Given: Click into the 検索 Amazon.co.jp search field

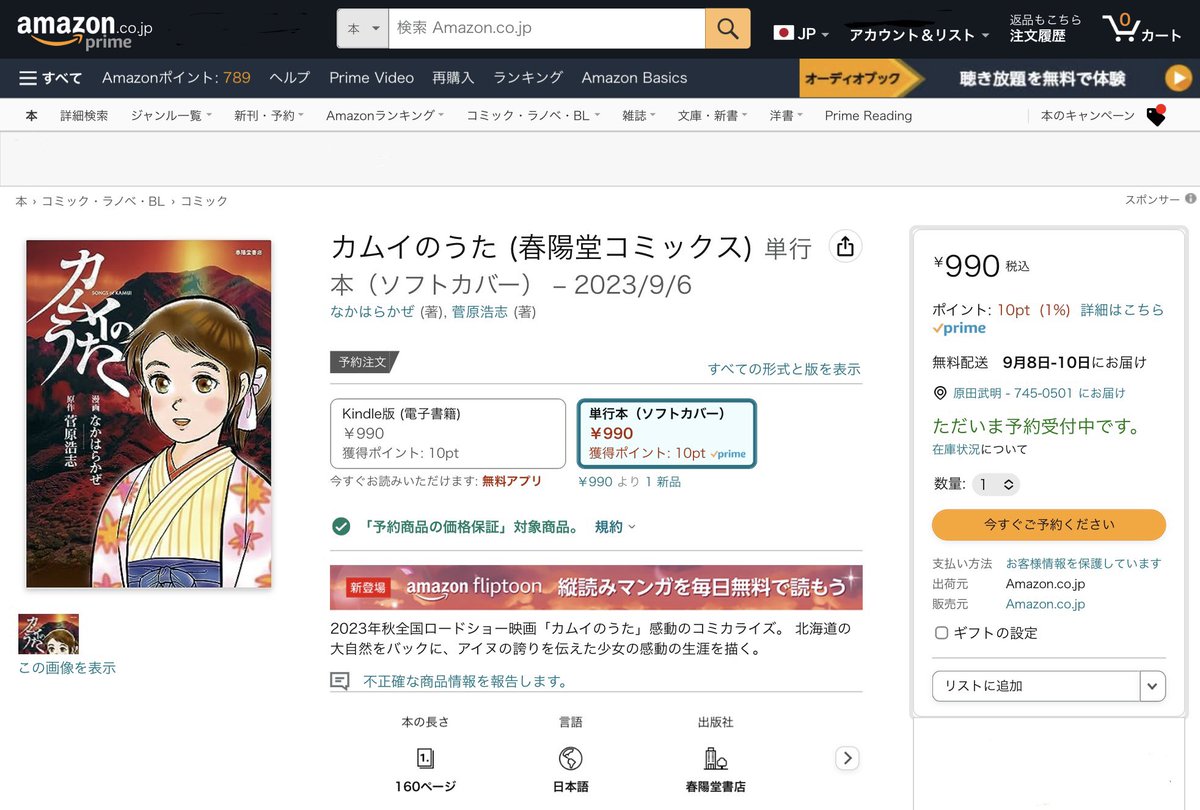Looking at the screenshot, I should [x=546, y=28].
